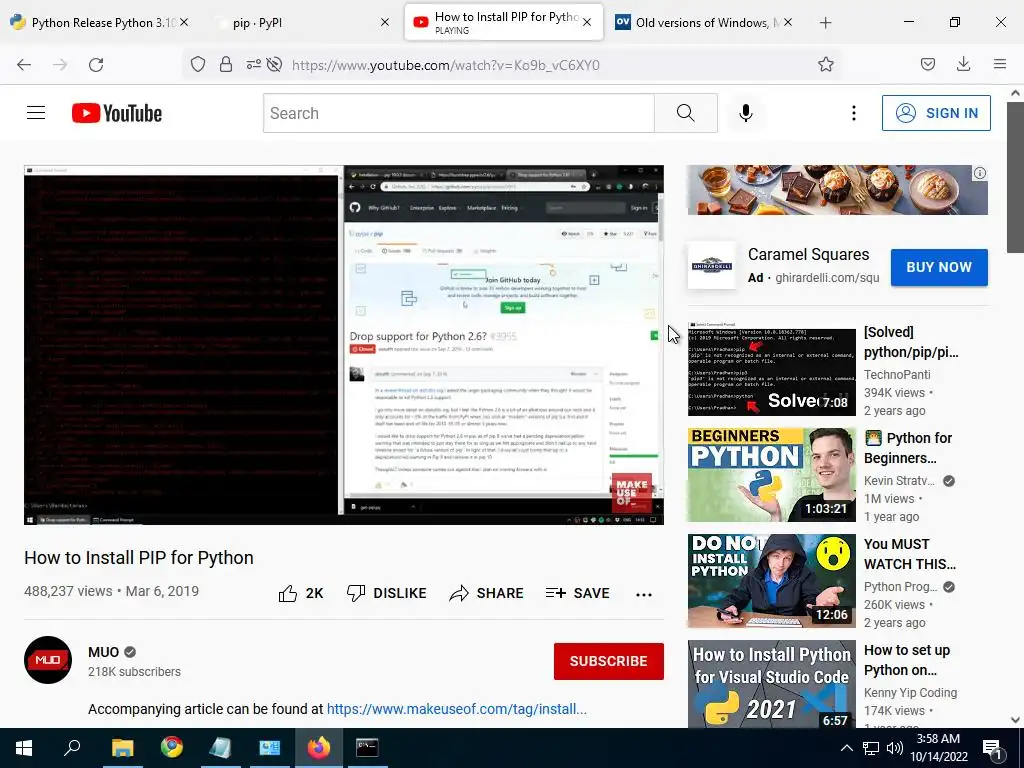Image resolution: width=1024 pixels, height=768 pixels.
Task: Open the Do Not Install Python thumbnail
Action: (x=771, y=581)
